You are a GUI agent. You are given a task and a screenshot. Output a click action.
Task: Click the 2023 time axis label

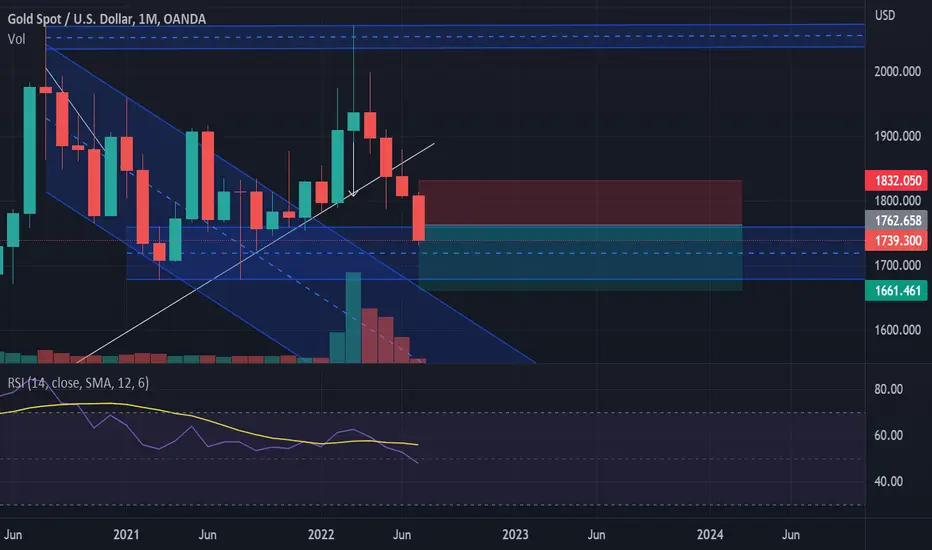coord(515,535)
